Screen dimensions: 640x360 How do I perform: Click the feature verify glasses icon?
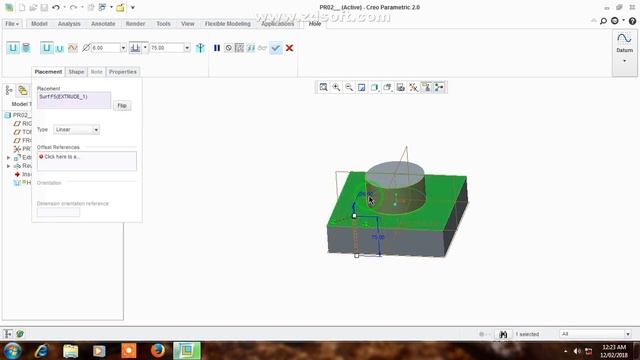tap(262, 48)
